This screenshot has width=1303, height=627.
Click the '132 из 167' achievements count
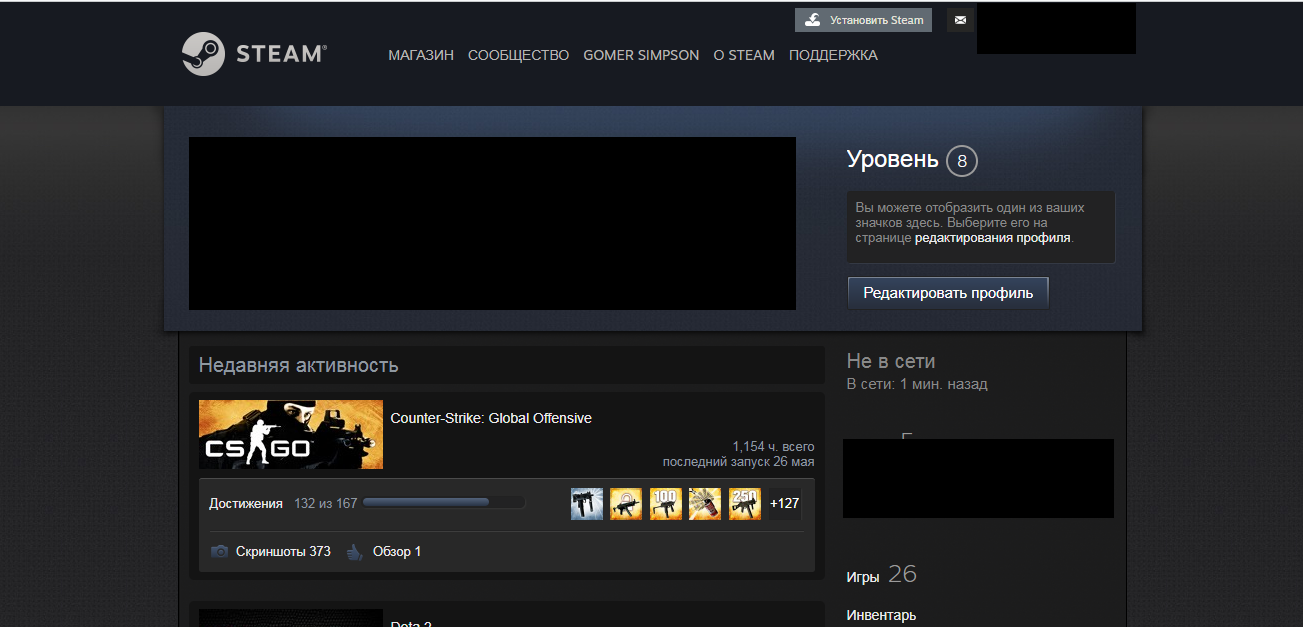point(325,503)
